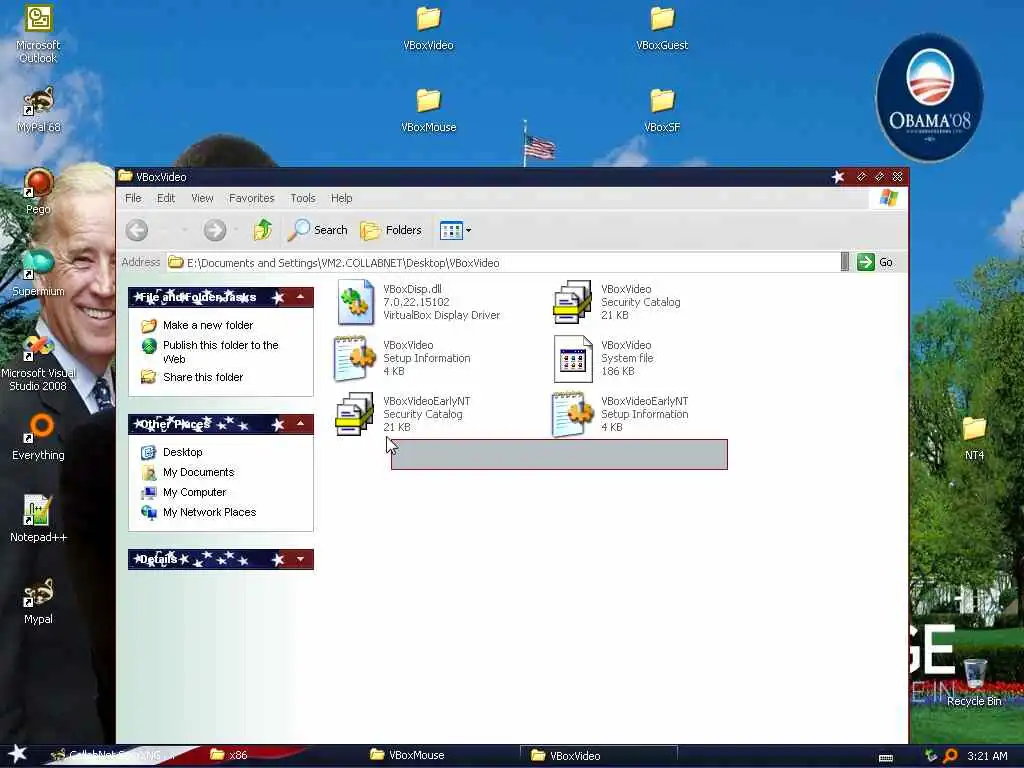Select the VBoxVideo Security Catalog file

(617, 302)
